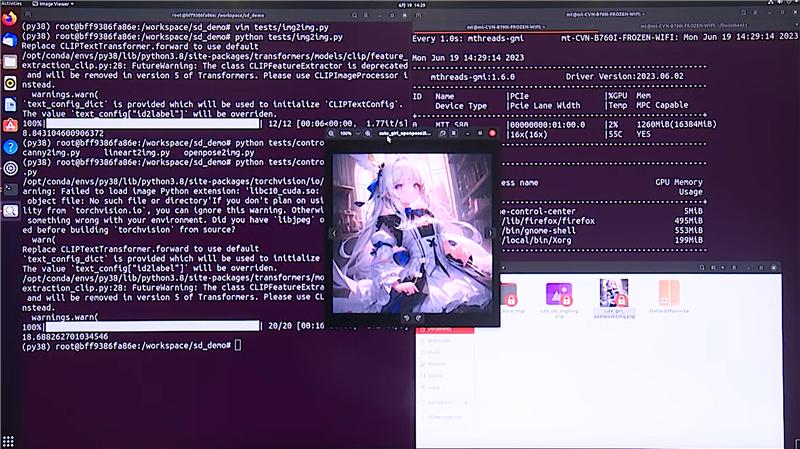Click the '/local/bin/Xorg' process row
This screenshot has width=800, height=449.
coord(536,240)
